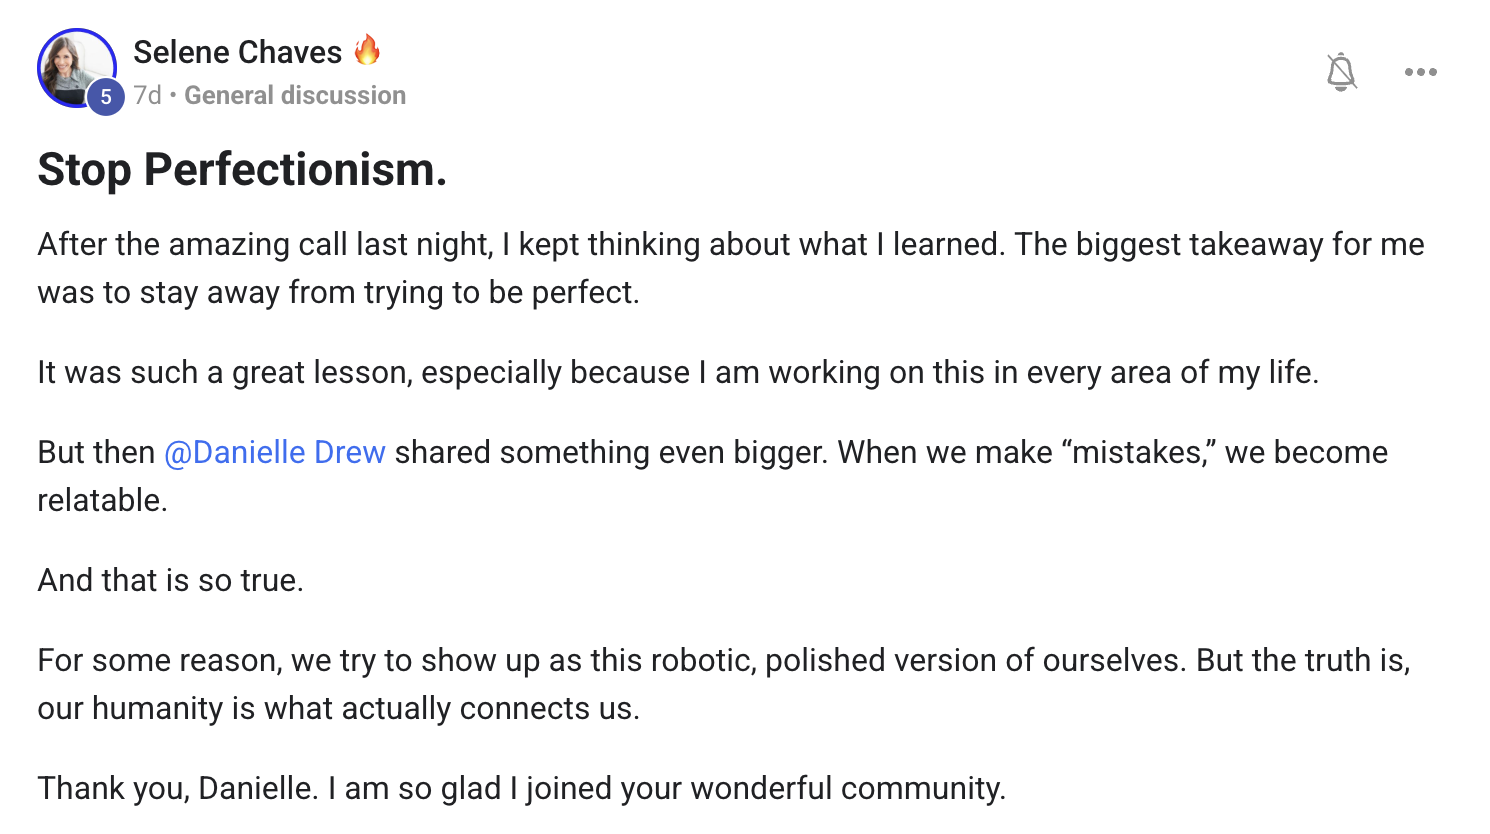The image size is (1490, 834).
Task: Open Selene Chaves author name link
Action: pyautogui.click(x=237, y=52)
